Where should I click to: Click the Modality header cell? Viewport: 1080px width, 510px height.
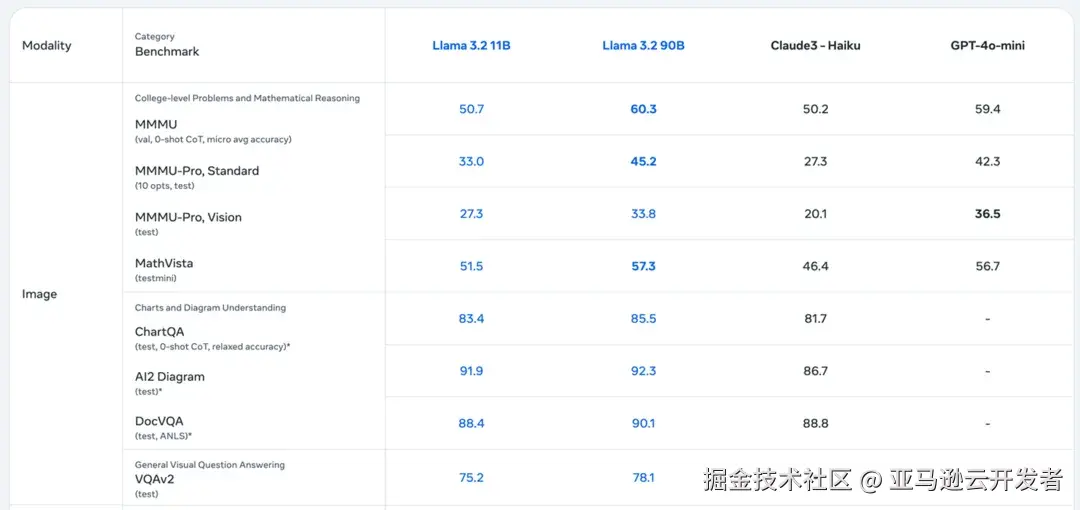coord(47,46)
